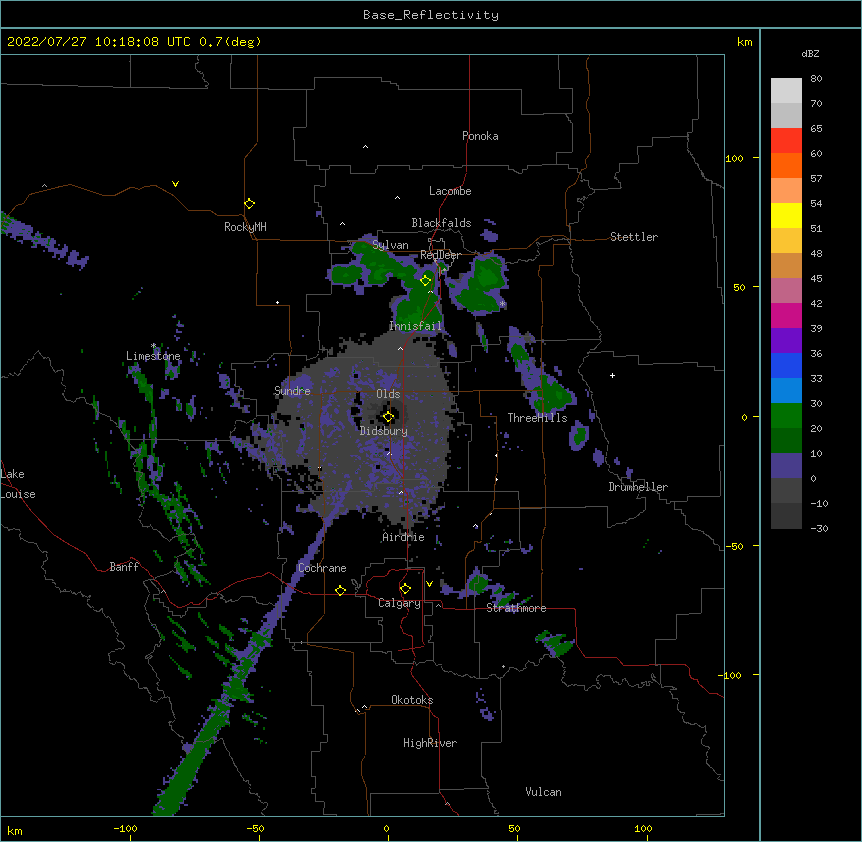Click the yellow marker south of RedDeer

(x=425, y=281)
